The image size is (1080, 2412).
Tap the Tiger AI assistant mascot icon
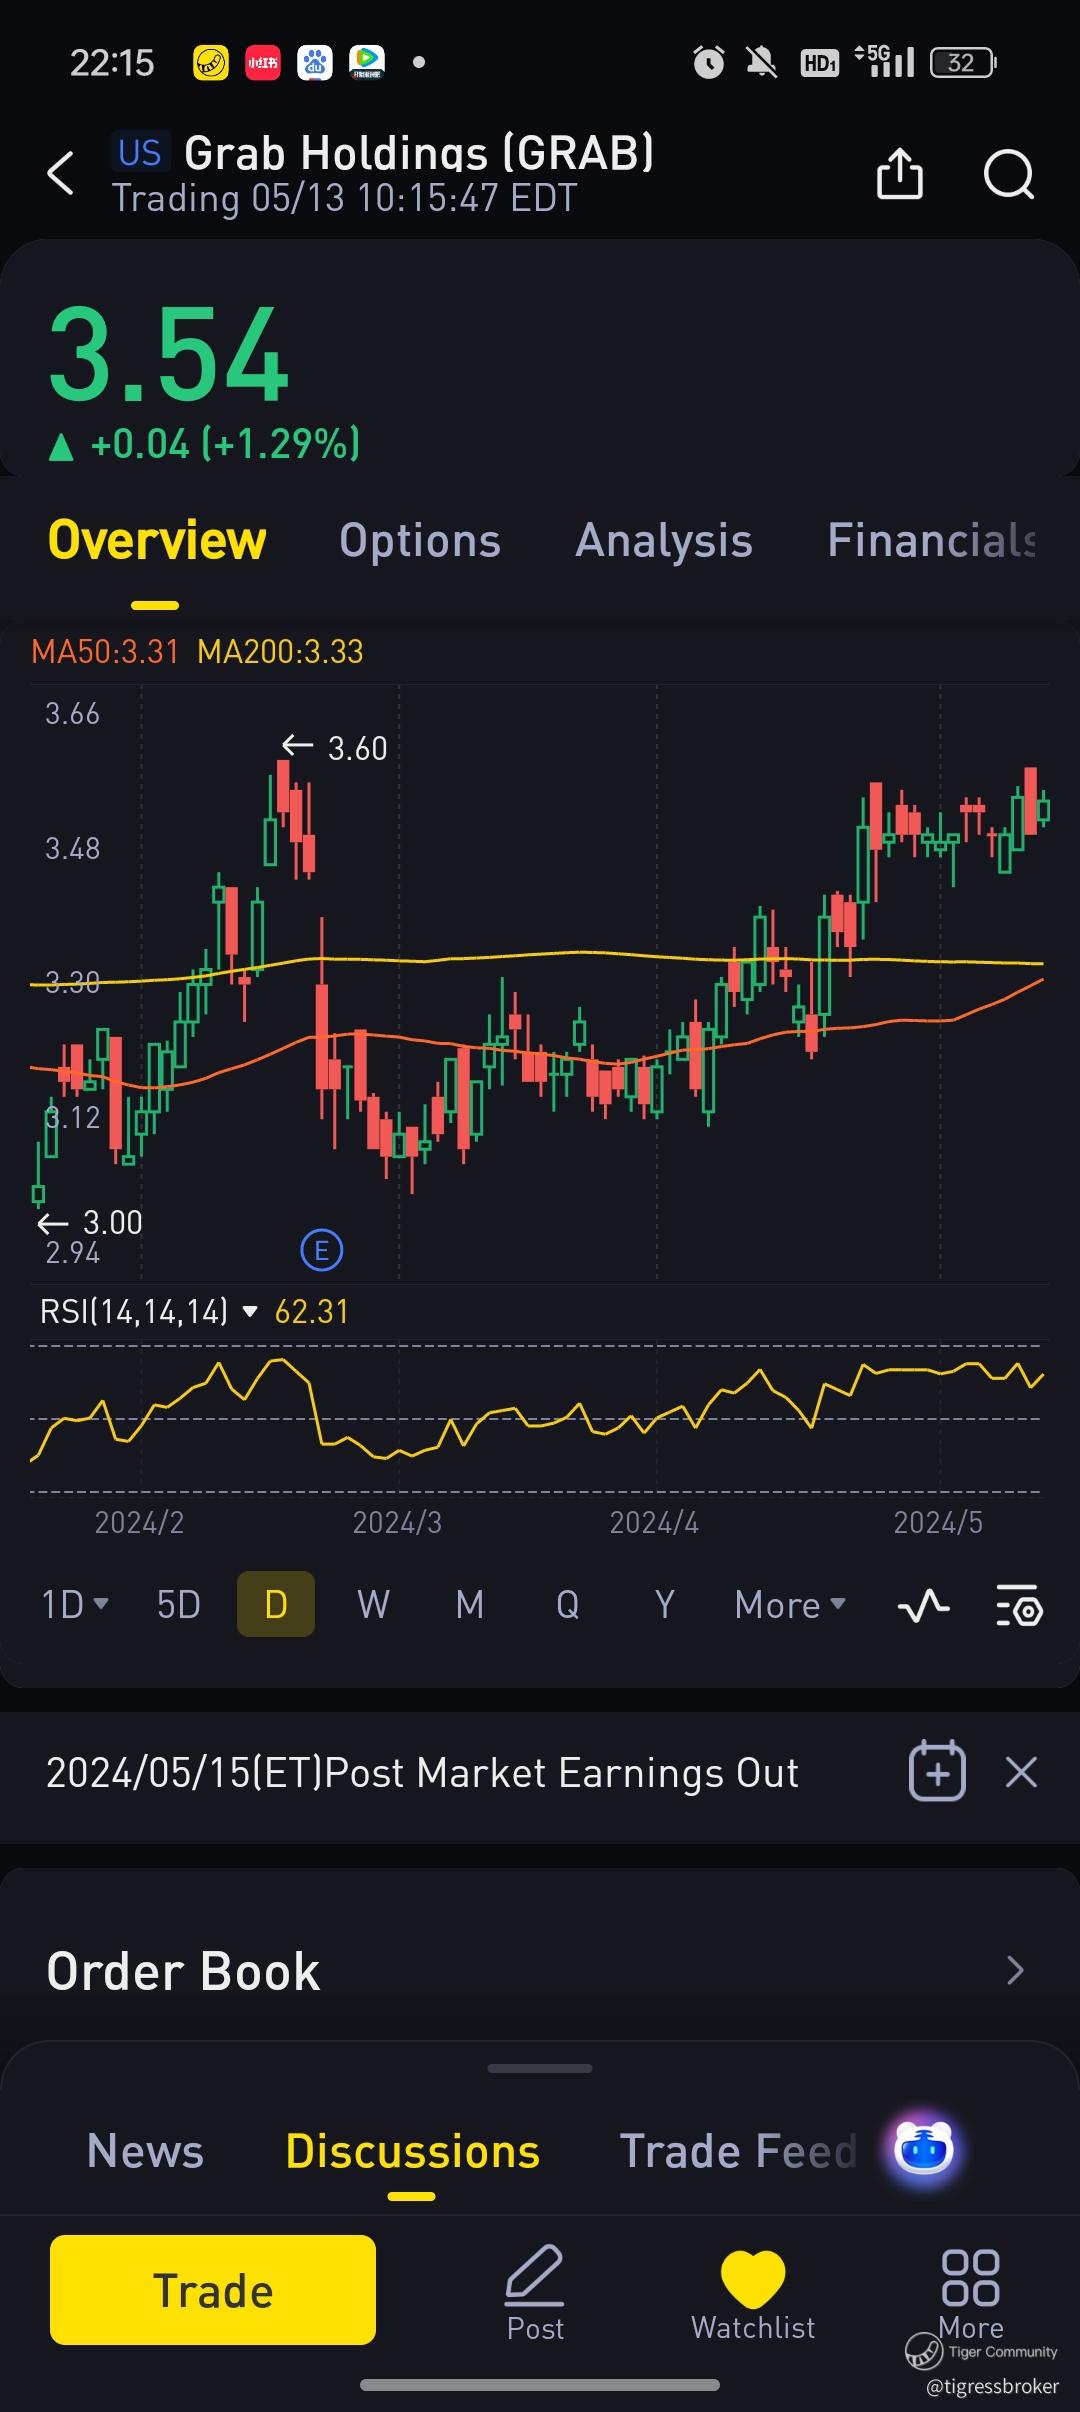point(923,2148)
